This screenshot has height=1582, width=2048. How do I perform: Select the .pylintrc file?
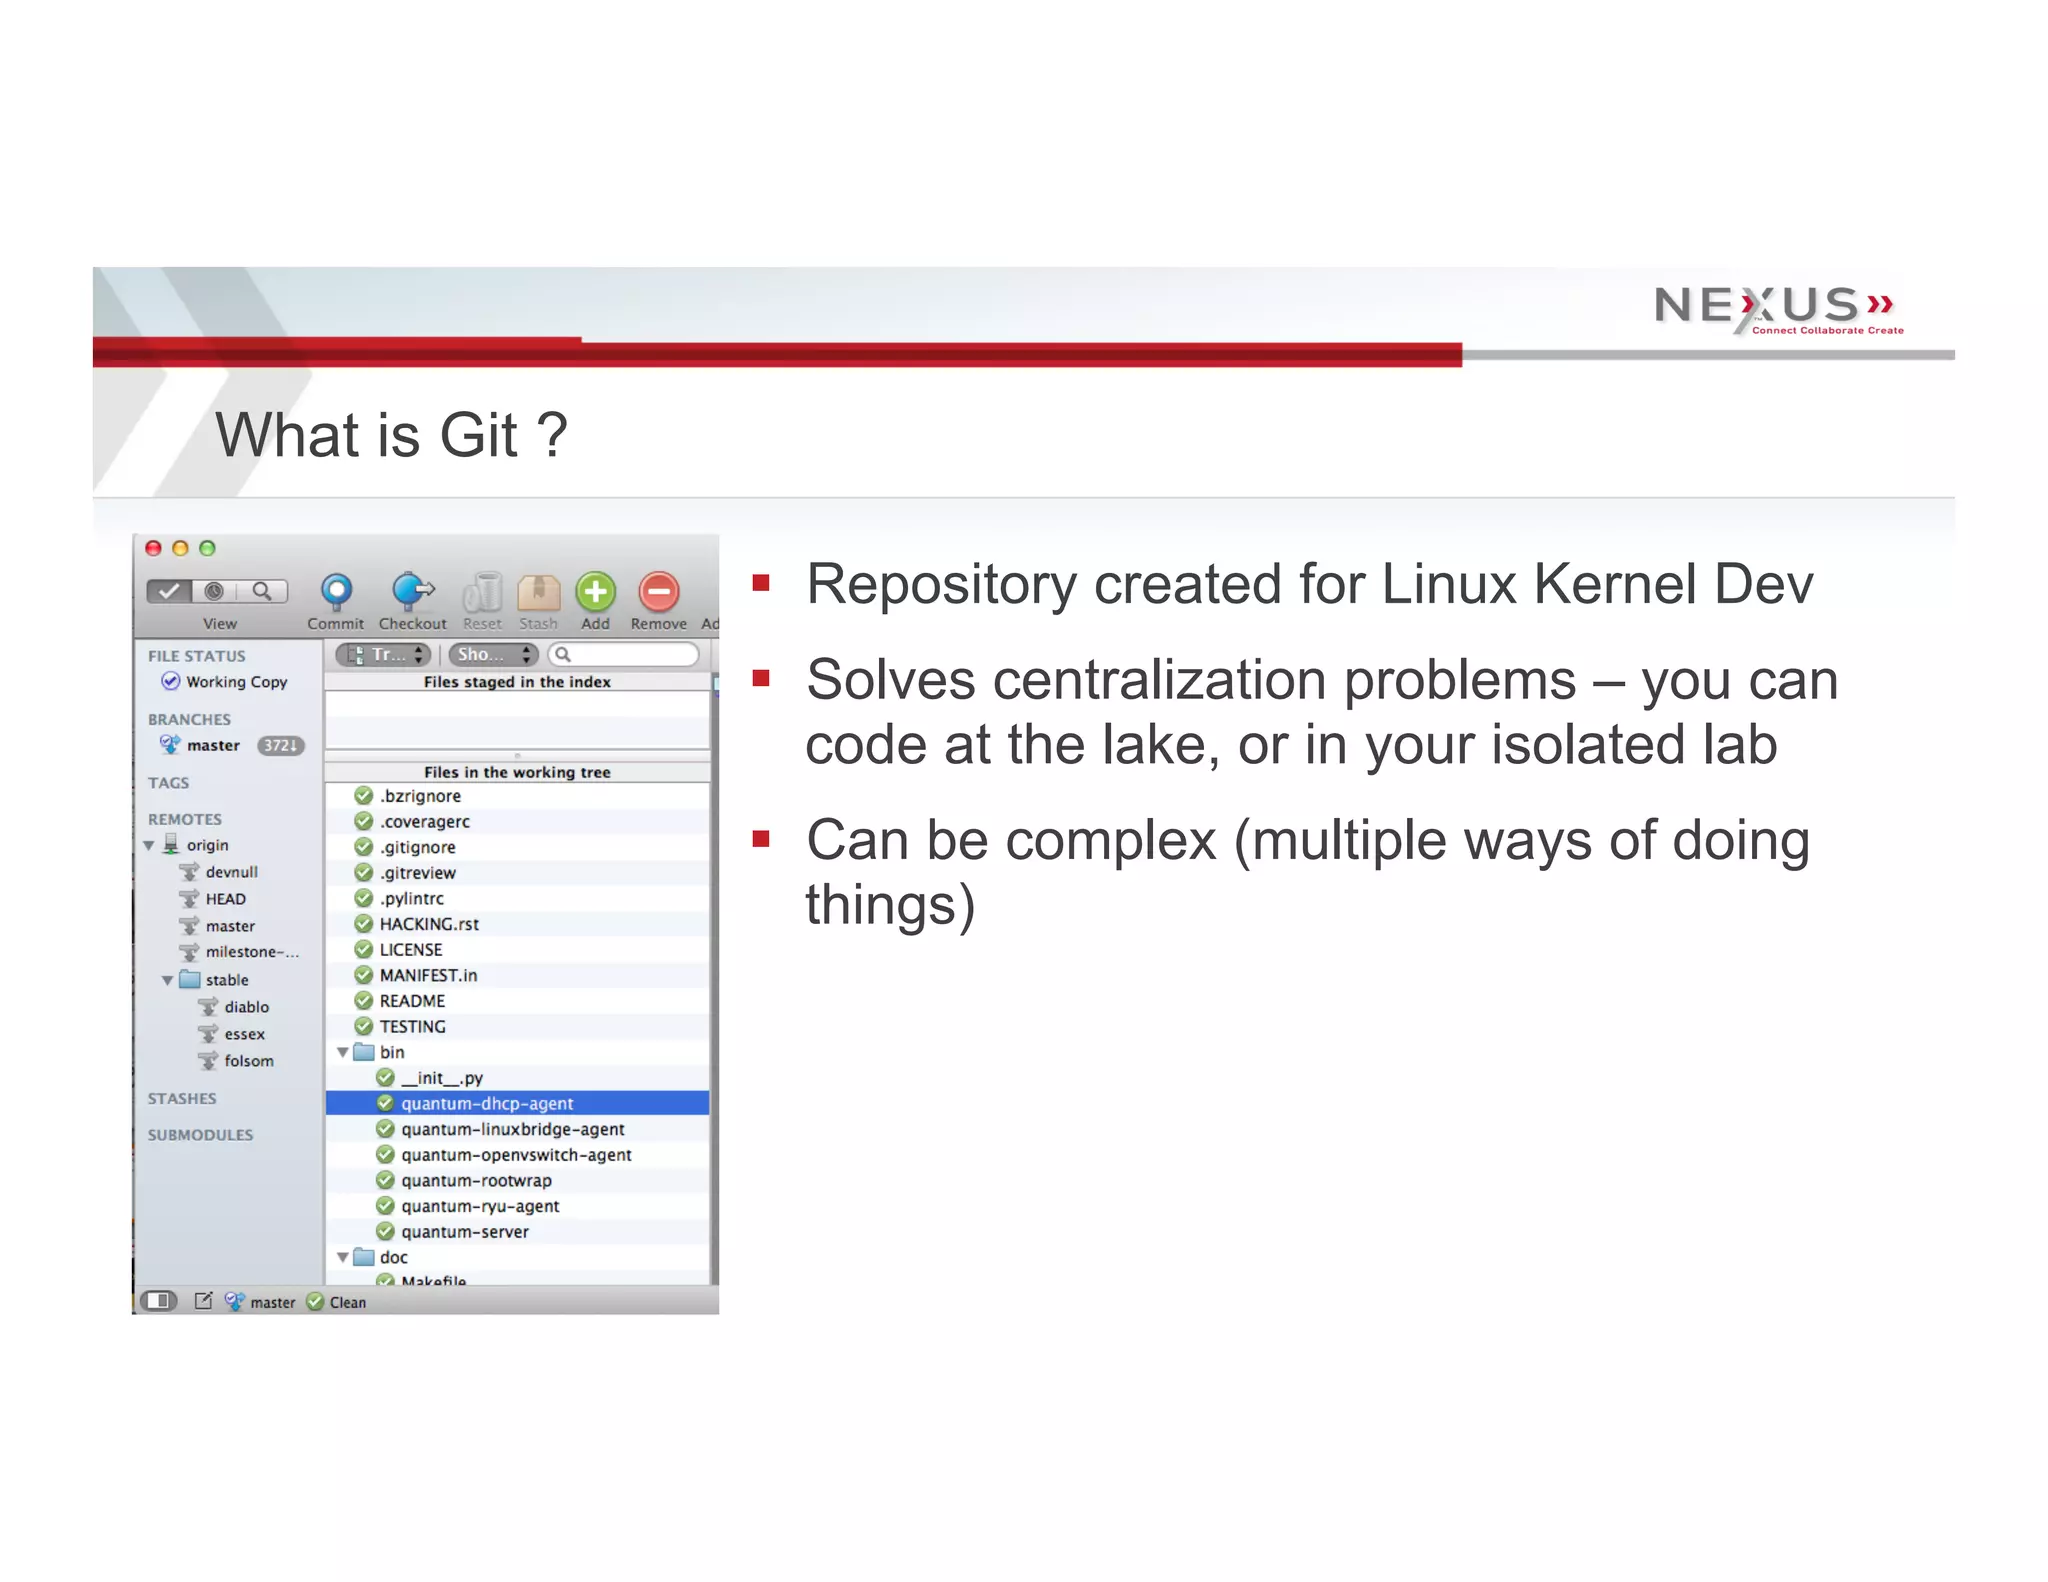click(517, 899)
